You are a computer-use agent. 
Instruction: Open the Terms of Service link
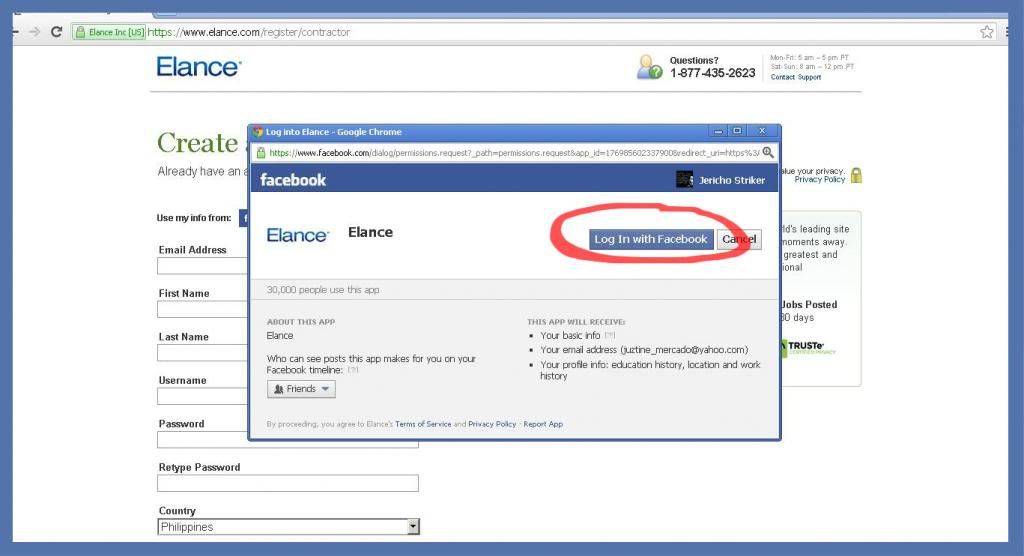coord(423,424)
